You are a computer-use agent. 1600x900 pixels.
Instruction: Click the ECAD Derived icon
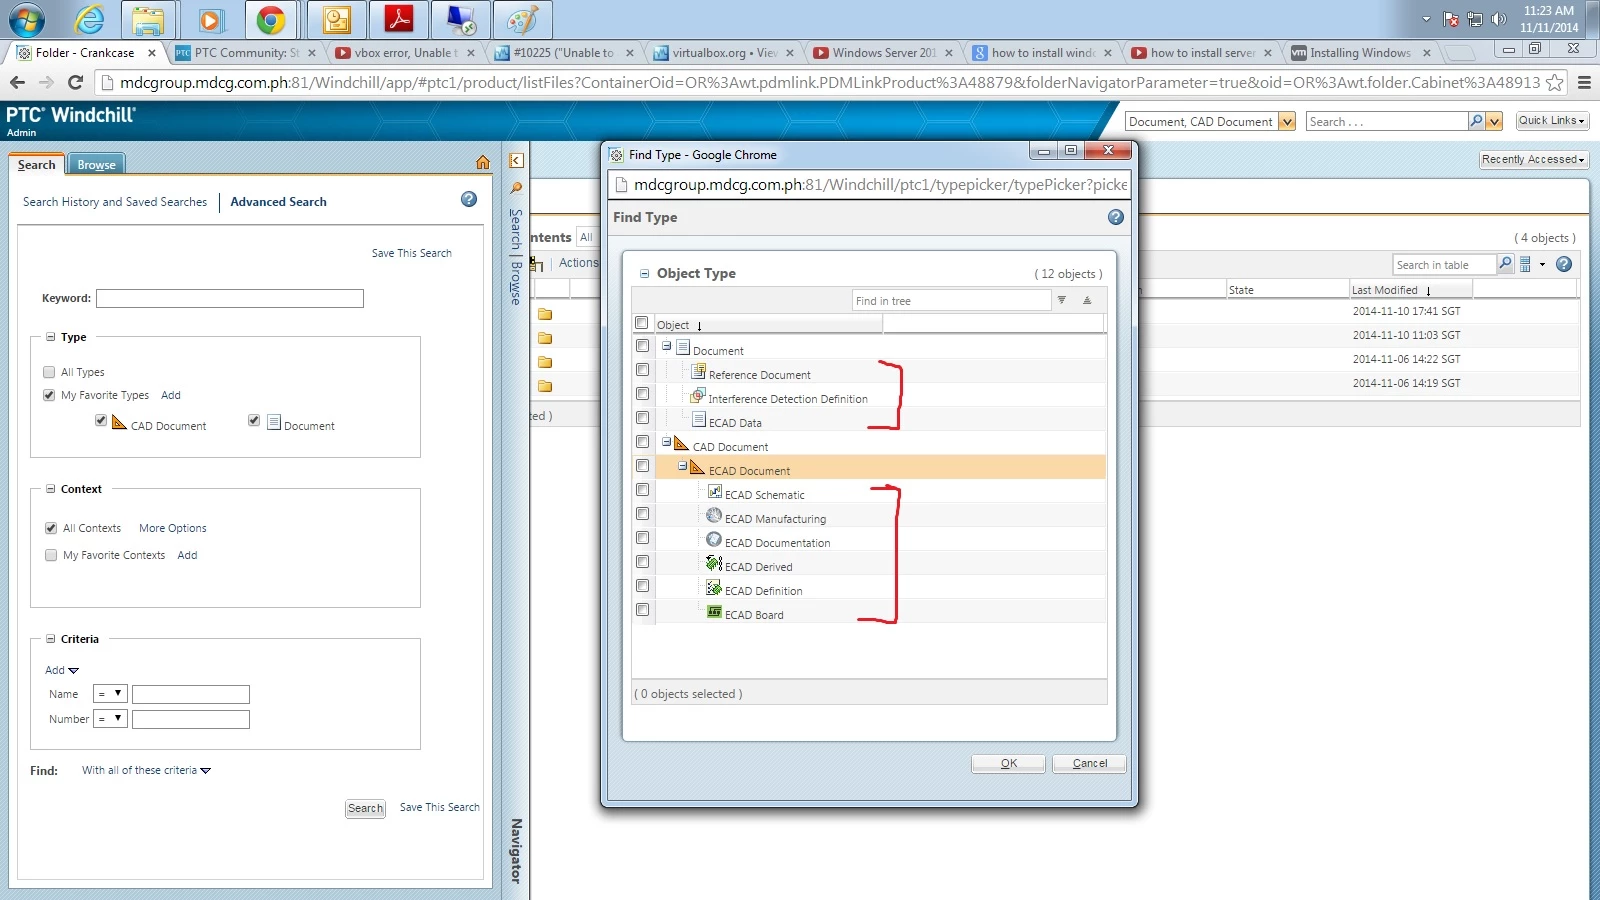coord(714,563)
